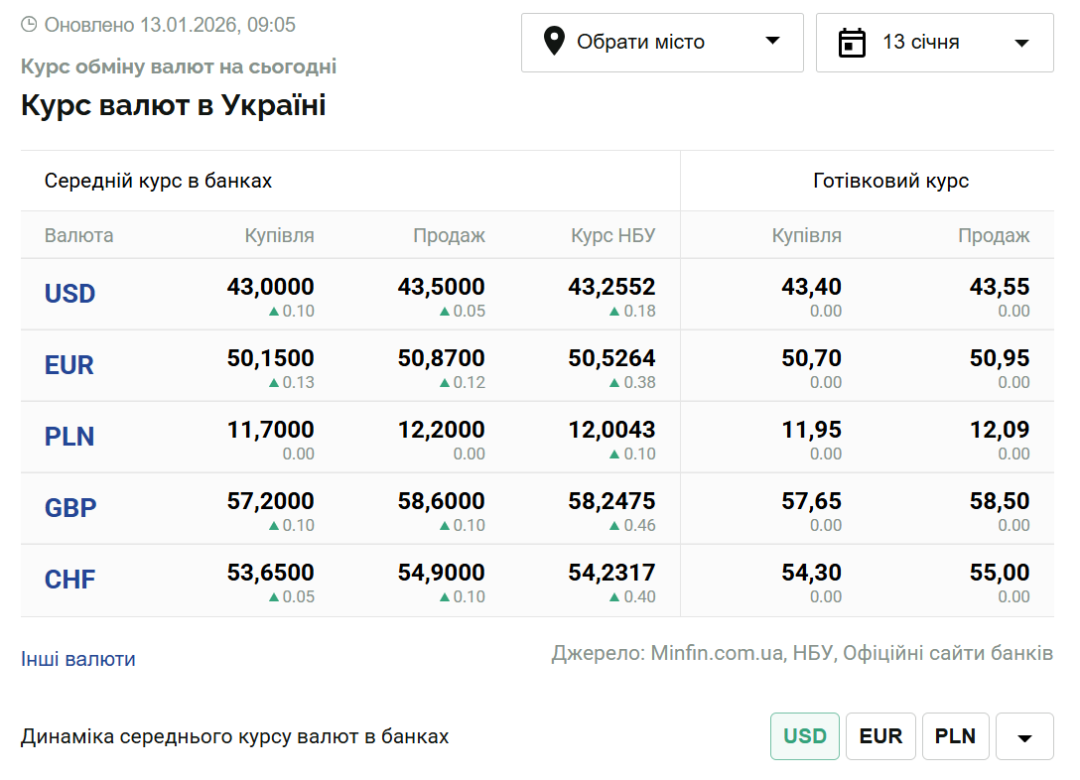Click USD bank buy rate 43,0000
This screenshot has height=780, width=1080.
(270, 287)
